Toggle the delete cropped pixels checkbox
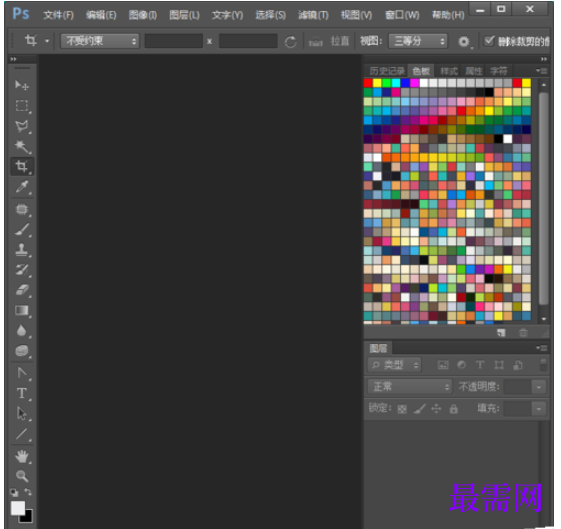 pos(489,41)
